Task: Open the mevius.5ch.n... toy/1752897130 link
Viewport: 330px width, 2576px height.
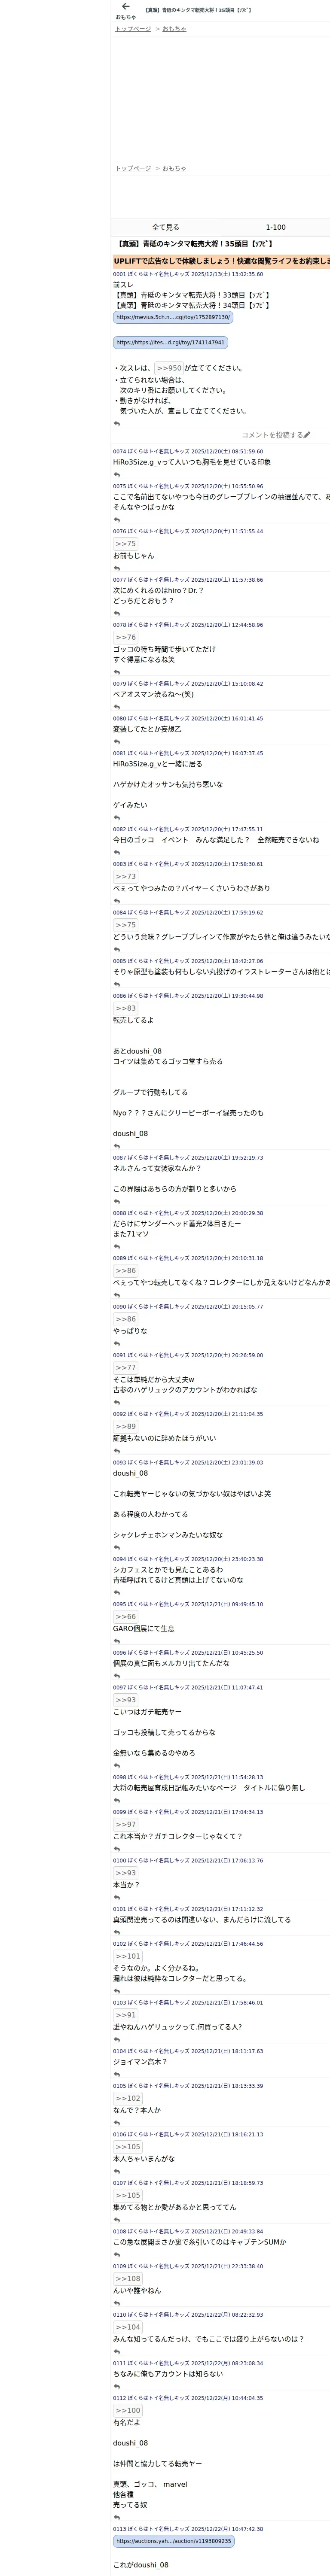Action: click(173, 317)
